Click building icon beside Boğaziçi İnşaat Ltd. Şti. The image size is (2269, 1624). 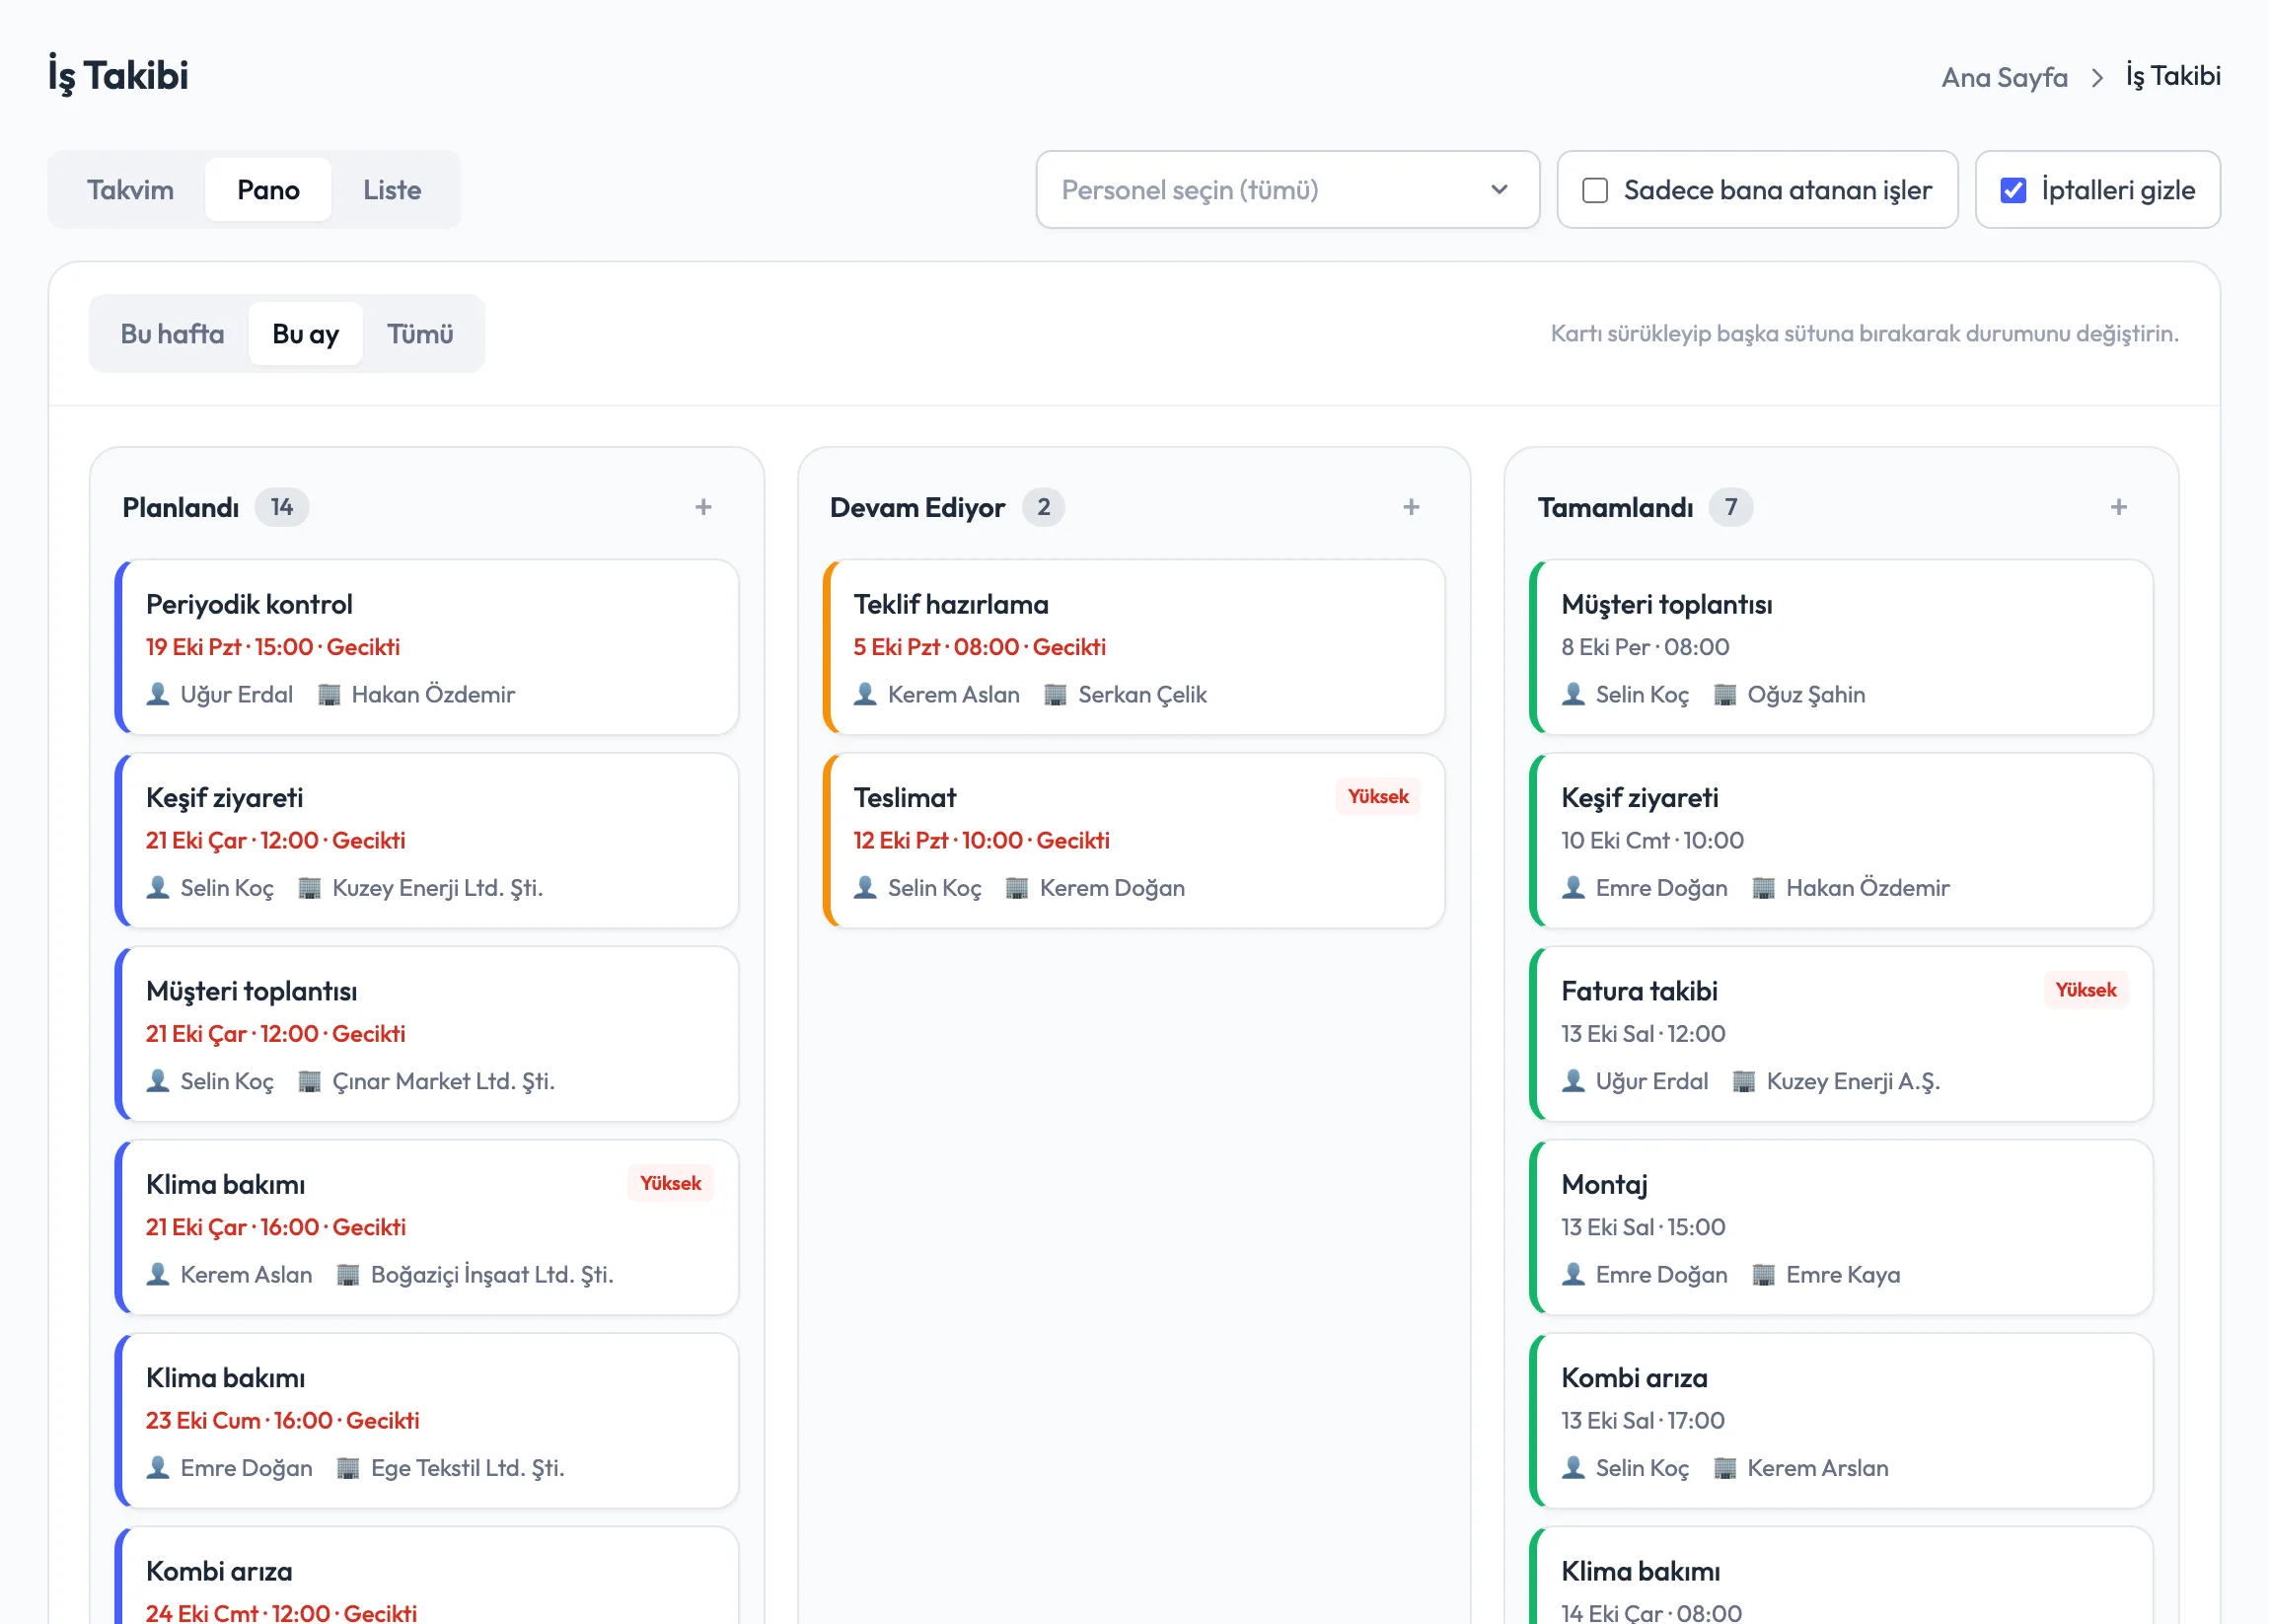pos(348,1274)
